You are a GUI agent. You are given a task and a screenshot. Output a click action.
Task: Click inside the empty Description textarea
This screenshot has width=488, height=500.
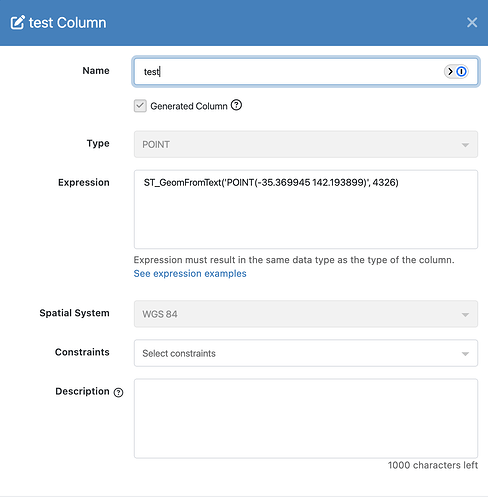[306, 418]
